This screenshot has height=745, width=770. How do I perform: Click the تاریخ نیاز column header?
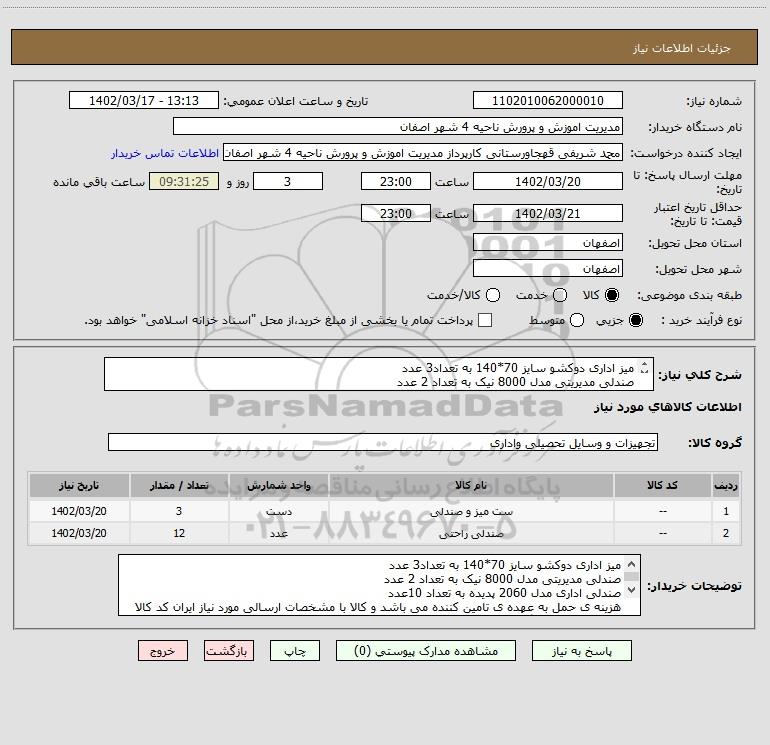79,486
